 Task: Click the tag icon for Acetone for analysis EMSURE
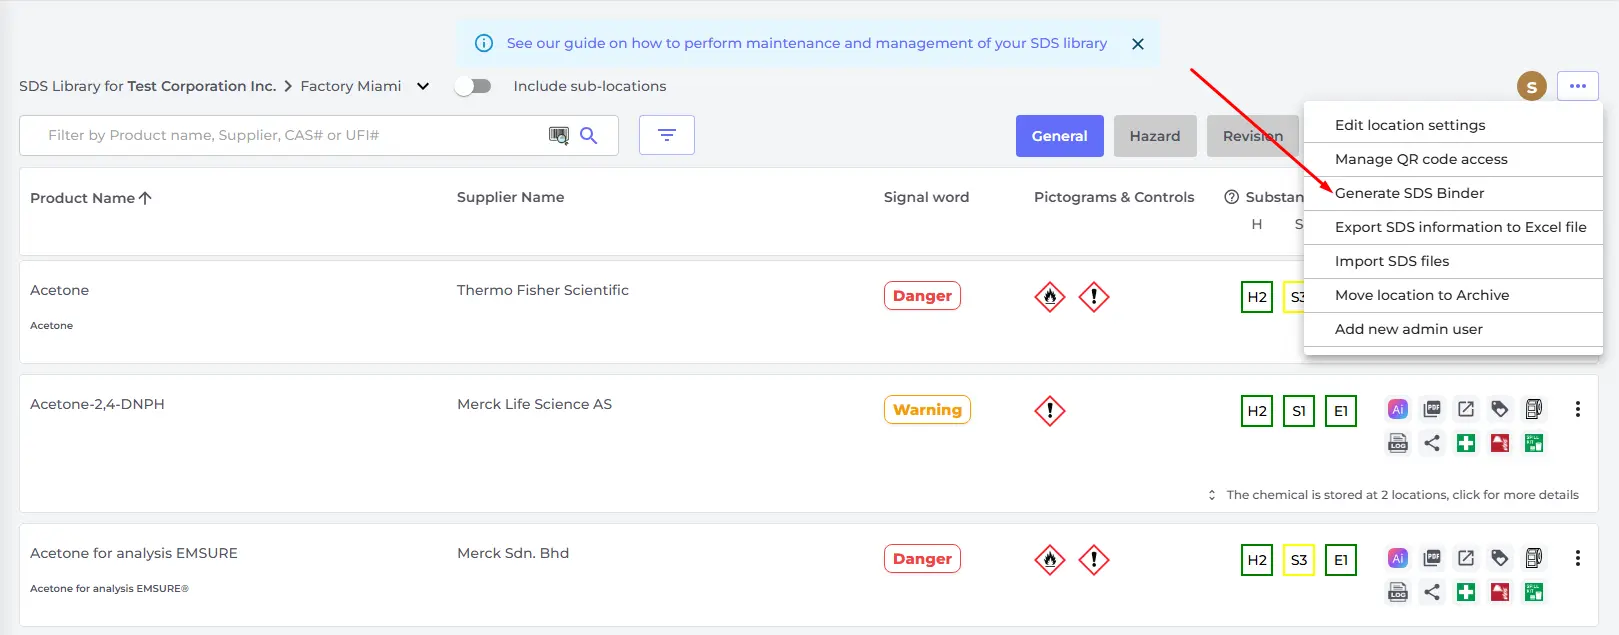click(x=1500, y=558)
